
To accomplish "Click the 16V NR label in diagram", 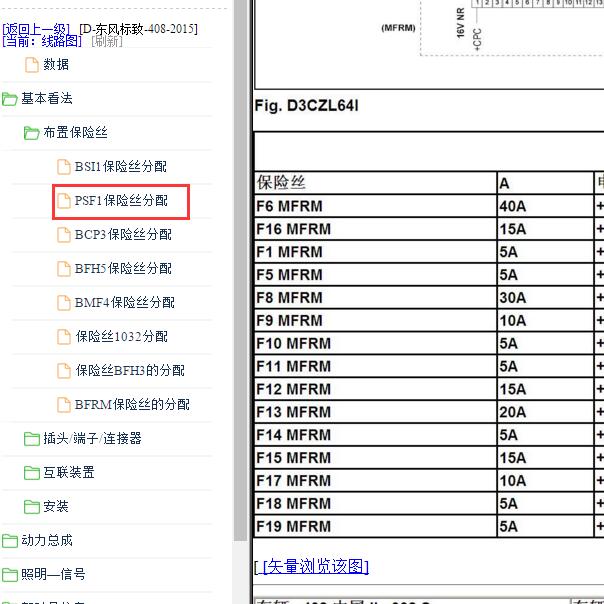I will [461, 23].
